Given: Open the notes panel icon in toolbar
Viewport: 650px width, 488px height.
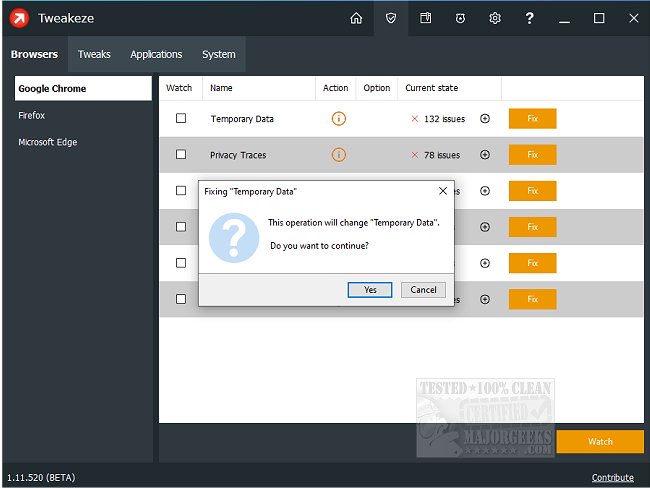Looking at the screenshot, I should [x=425, y=18].
